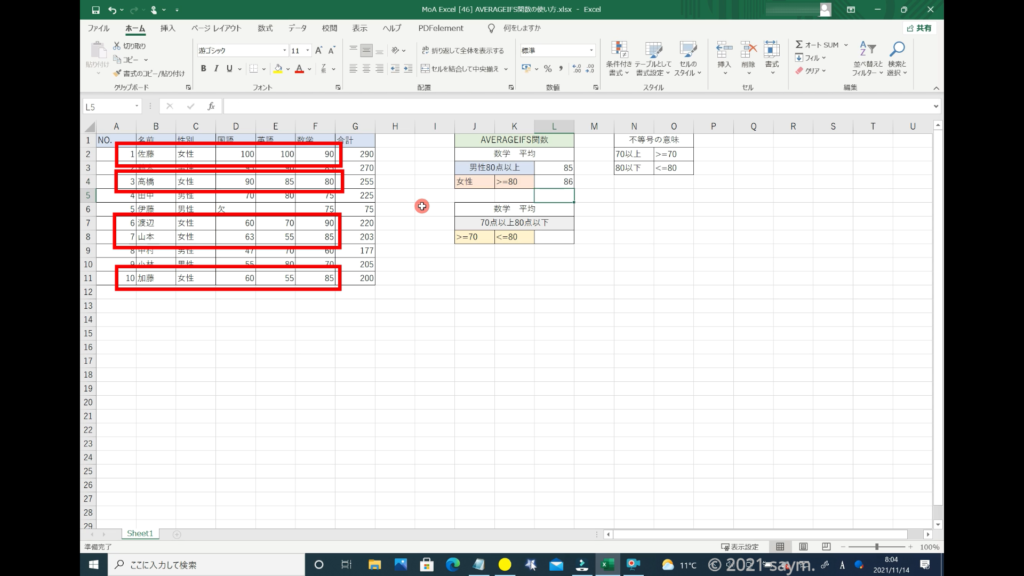Image resolution: width=1024 pixels, height=576 pixels.
Task: Open Find and Select (検索と選択)
Action: (x=897, y=58)
